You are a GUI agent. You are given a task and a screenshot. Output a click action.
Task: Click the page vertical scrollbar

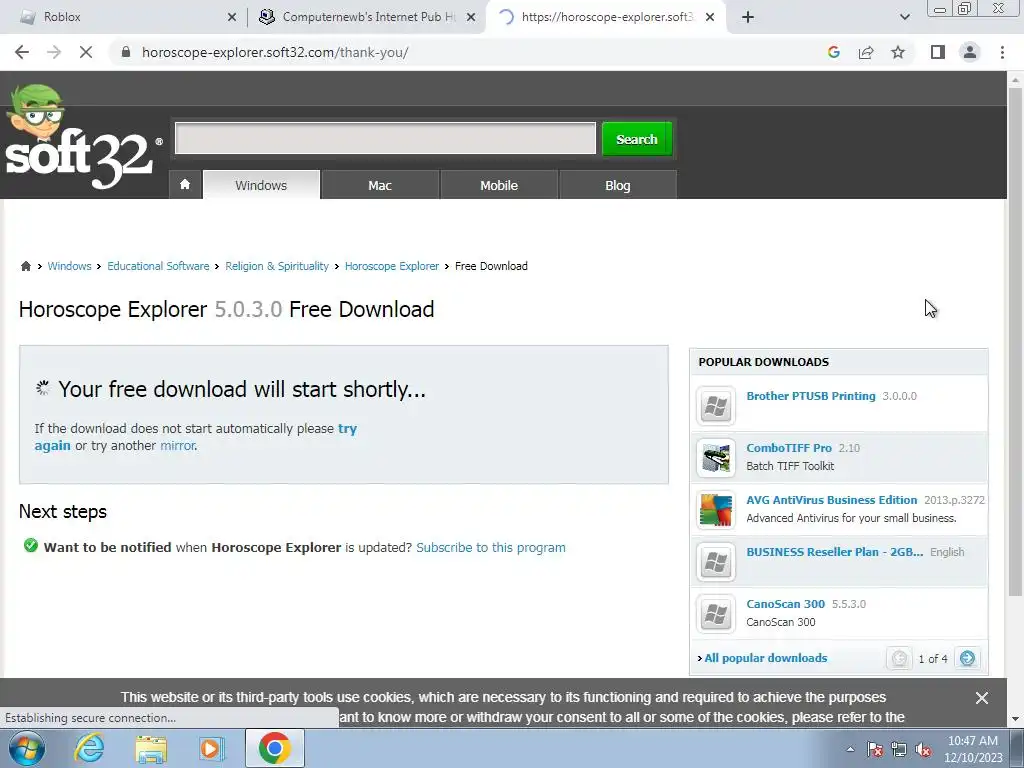click(x=1015, y=340)
